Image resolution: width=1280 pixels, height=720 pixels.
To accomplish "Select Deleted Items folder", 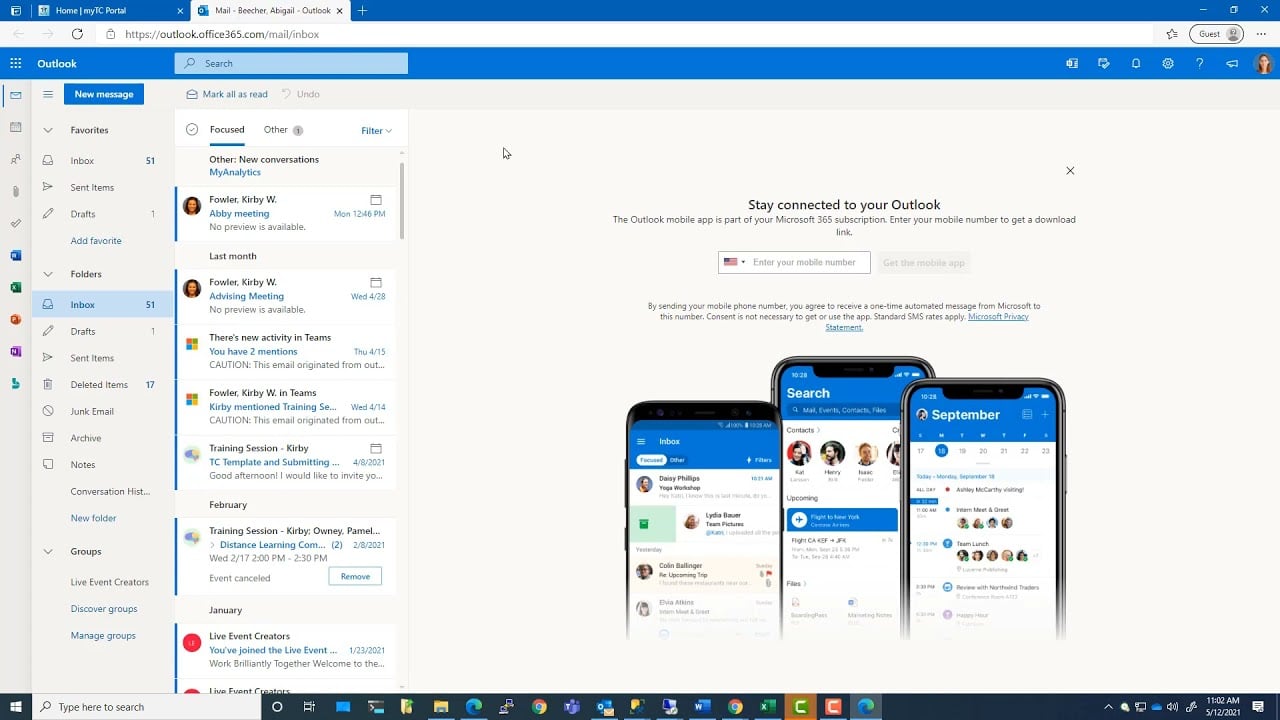I will 102,384.
